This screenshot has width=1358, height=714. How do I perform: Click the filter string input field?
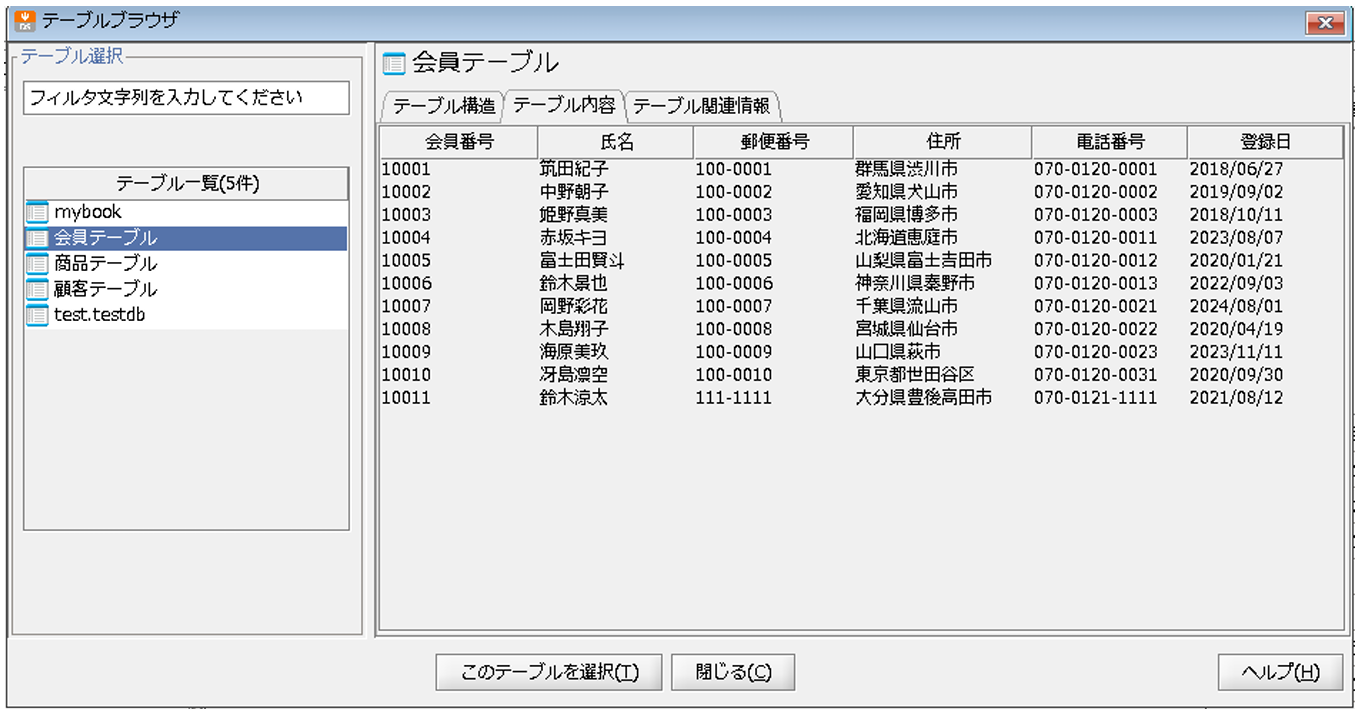click(x=186, y=98)
